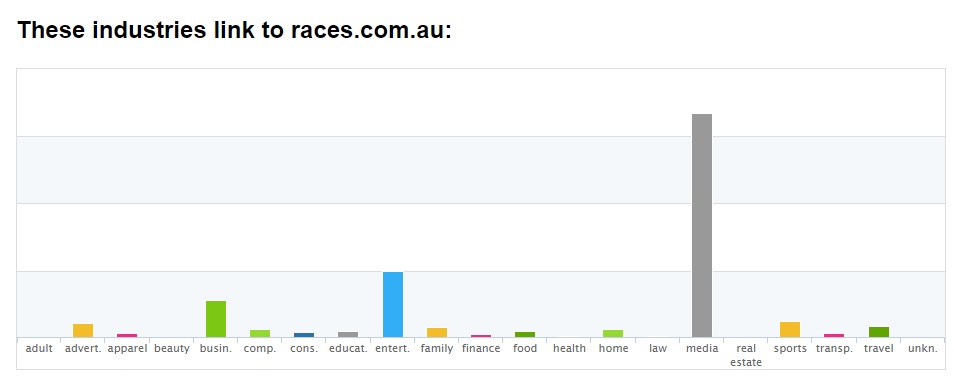Select the 'finance' axis label
954x379 pixels.
pyautogui.click(x=481, y=349)
